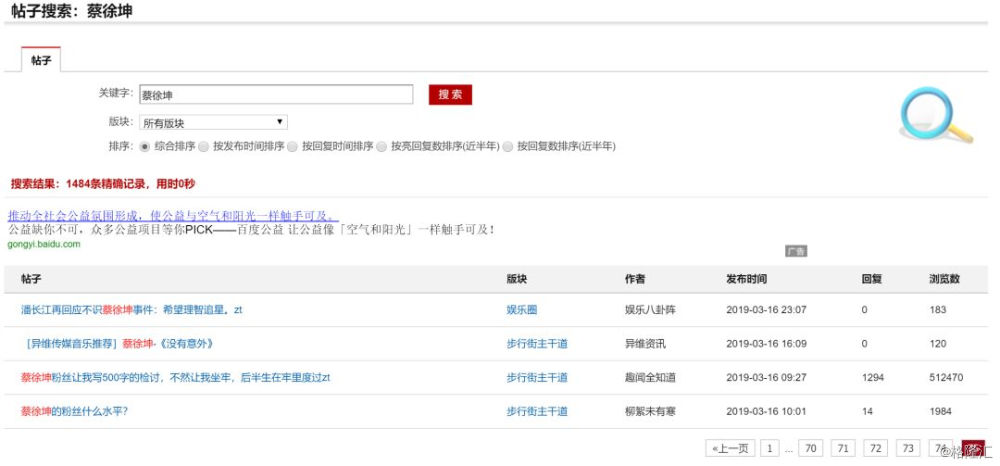Click the magnifying glass search icon

(x=934, y=116)
